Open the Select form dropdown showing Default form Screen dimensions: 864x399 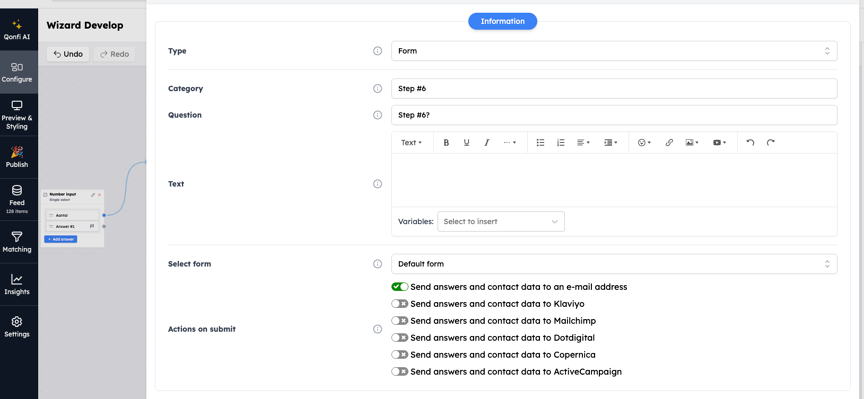tap(614, 264)
